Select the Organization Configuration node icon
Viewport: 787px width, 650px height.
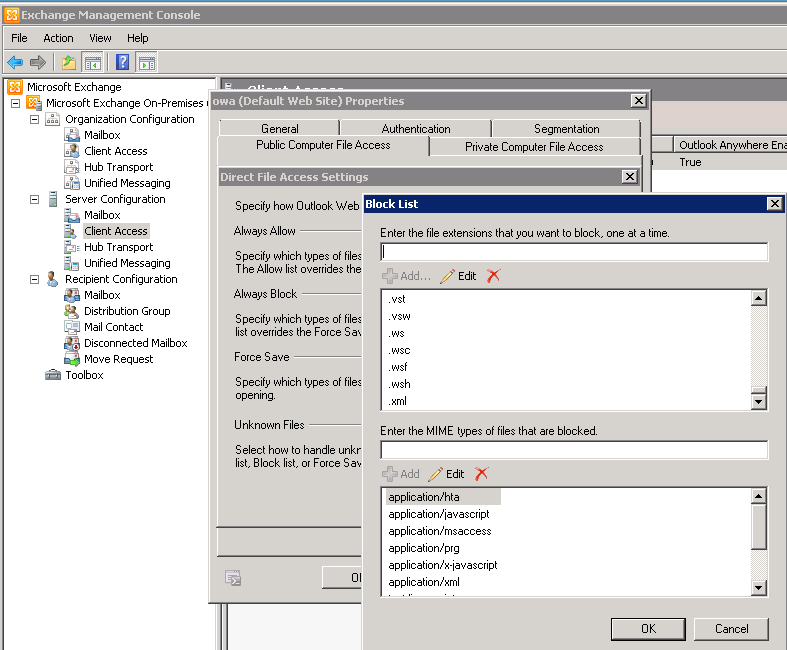(x=52, y=119)
